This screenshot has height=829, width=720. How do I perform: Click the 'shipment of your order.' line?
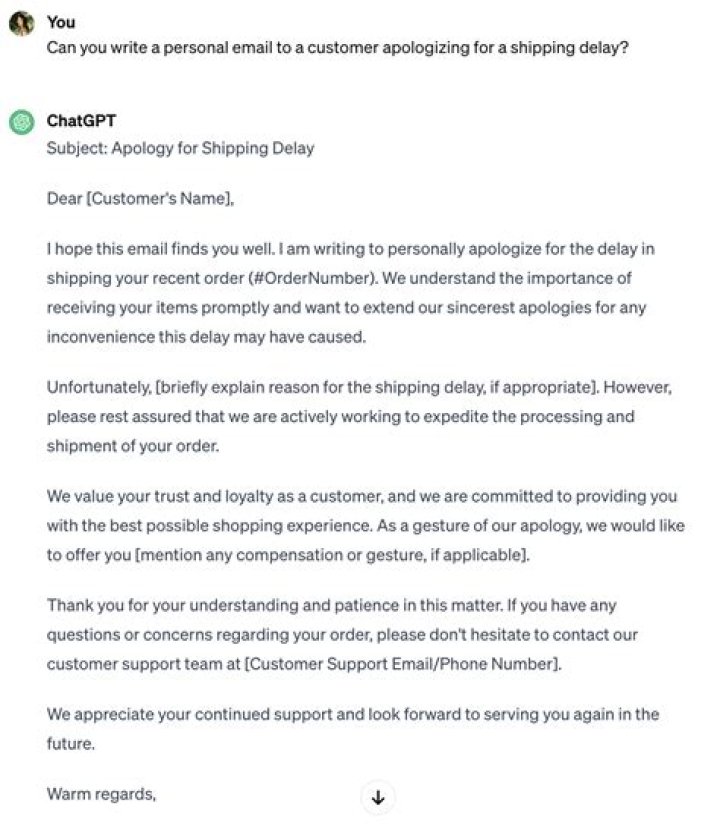(x=133, y=446)
